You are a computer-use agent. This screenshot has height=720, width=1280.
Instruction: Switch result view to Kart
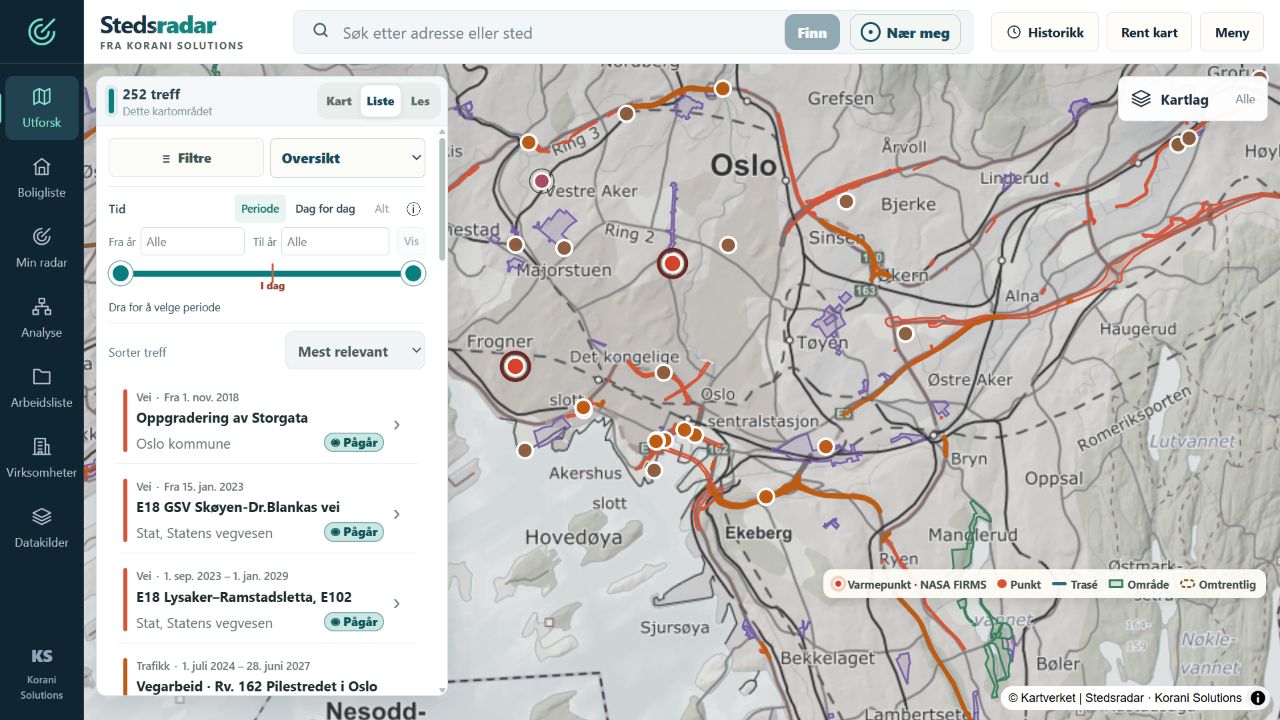(x=339, y=101)
